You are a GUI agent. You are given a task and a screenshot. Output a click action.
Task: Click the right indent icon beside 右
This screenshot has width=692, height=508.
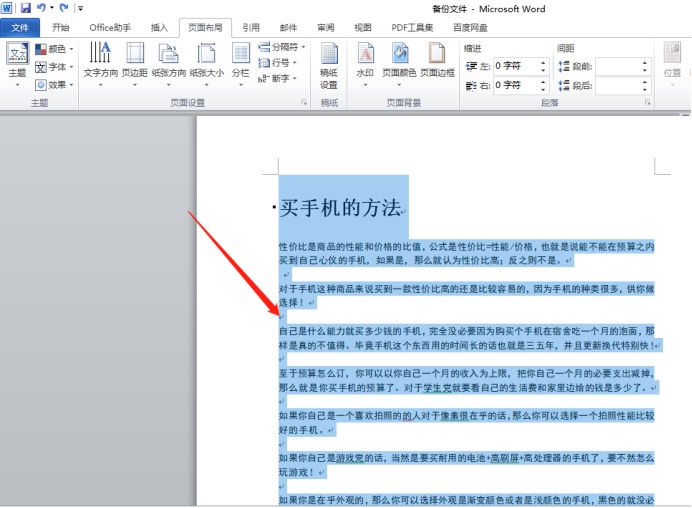(x=471, y=85)
